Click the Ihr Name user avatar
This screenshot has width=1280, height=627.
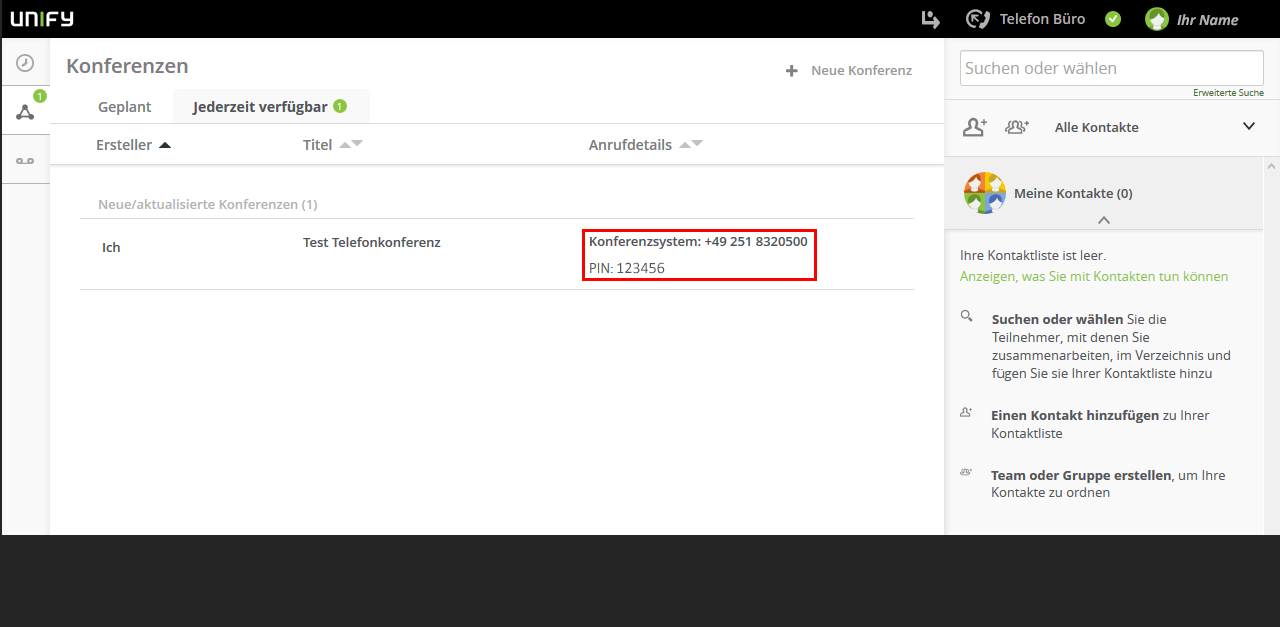tap(1157, 19)
